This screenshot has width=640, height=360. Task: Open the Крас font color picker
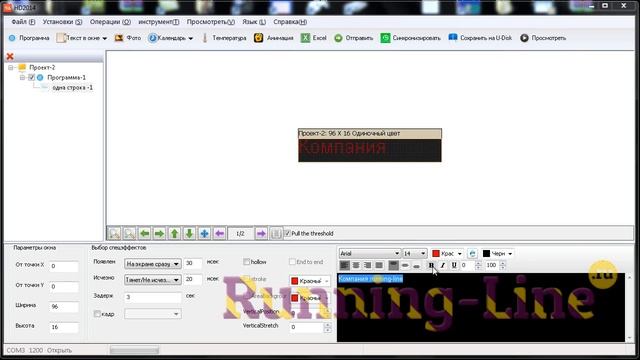(447, 253)
